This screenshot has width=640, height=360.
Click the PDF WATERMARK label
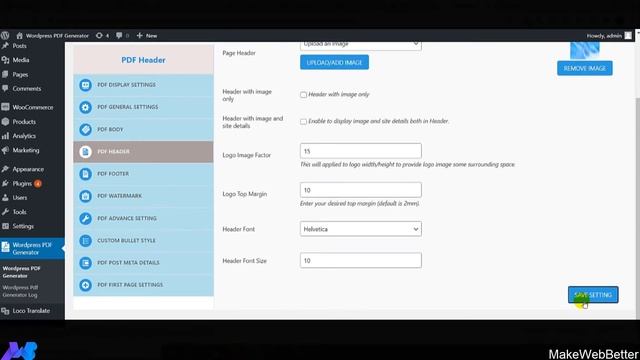pos(119,196)
